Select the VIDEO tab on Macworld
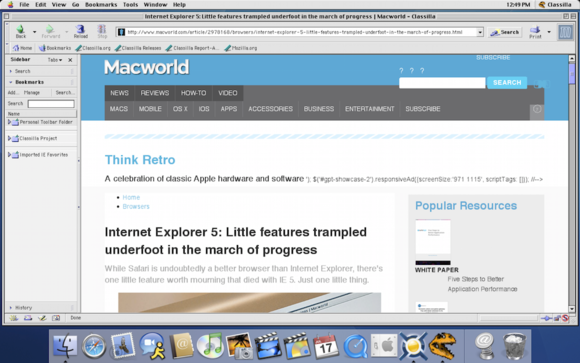The height and width of the screenshot is (363, 580). click(228, 93)
